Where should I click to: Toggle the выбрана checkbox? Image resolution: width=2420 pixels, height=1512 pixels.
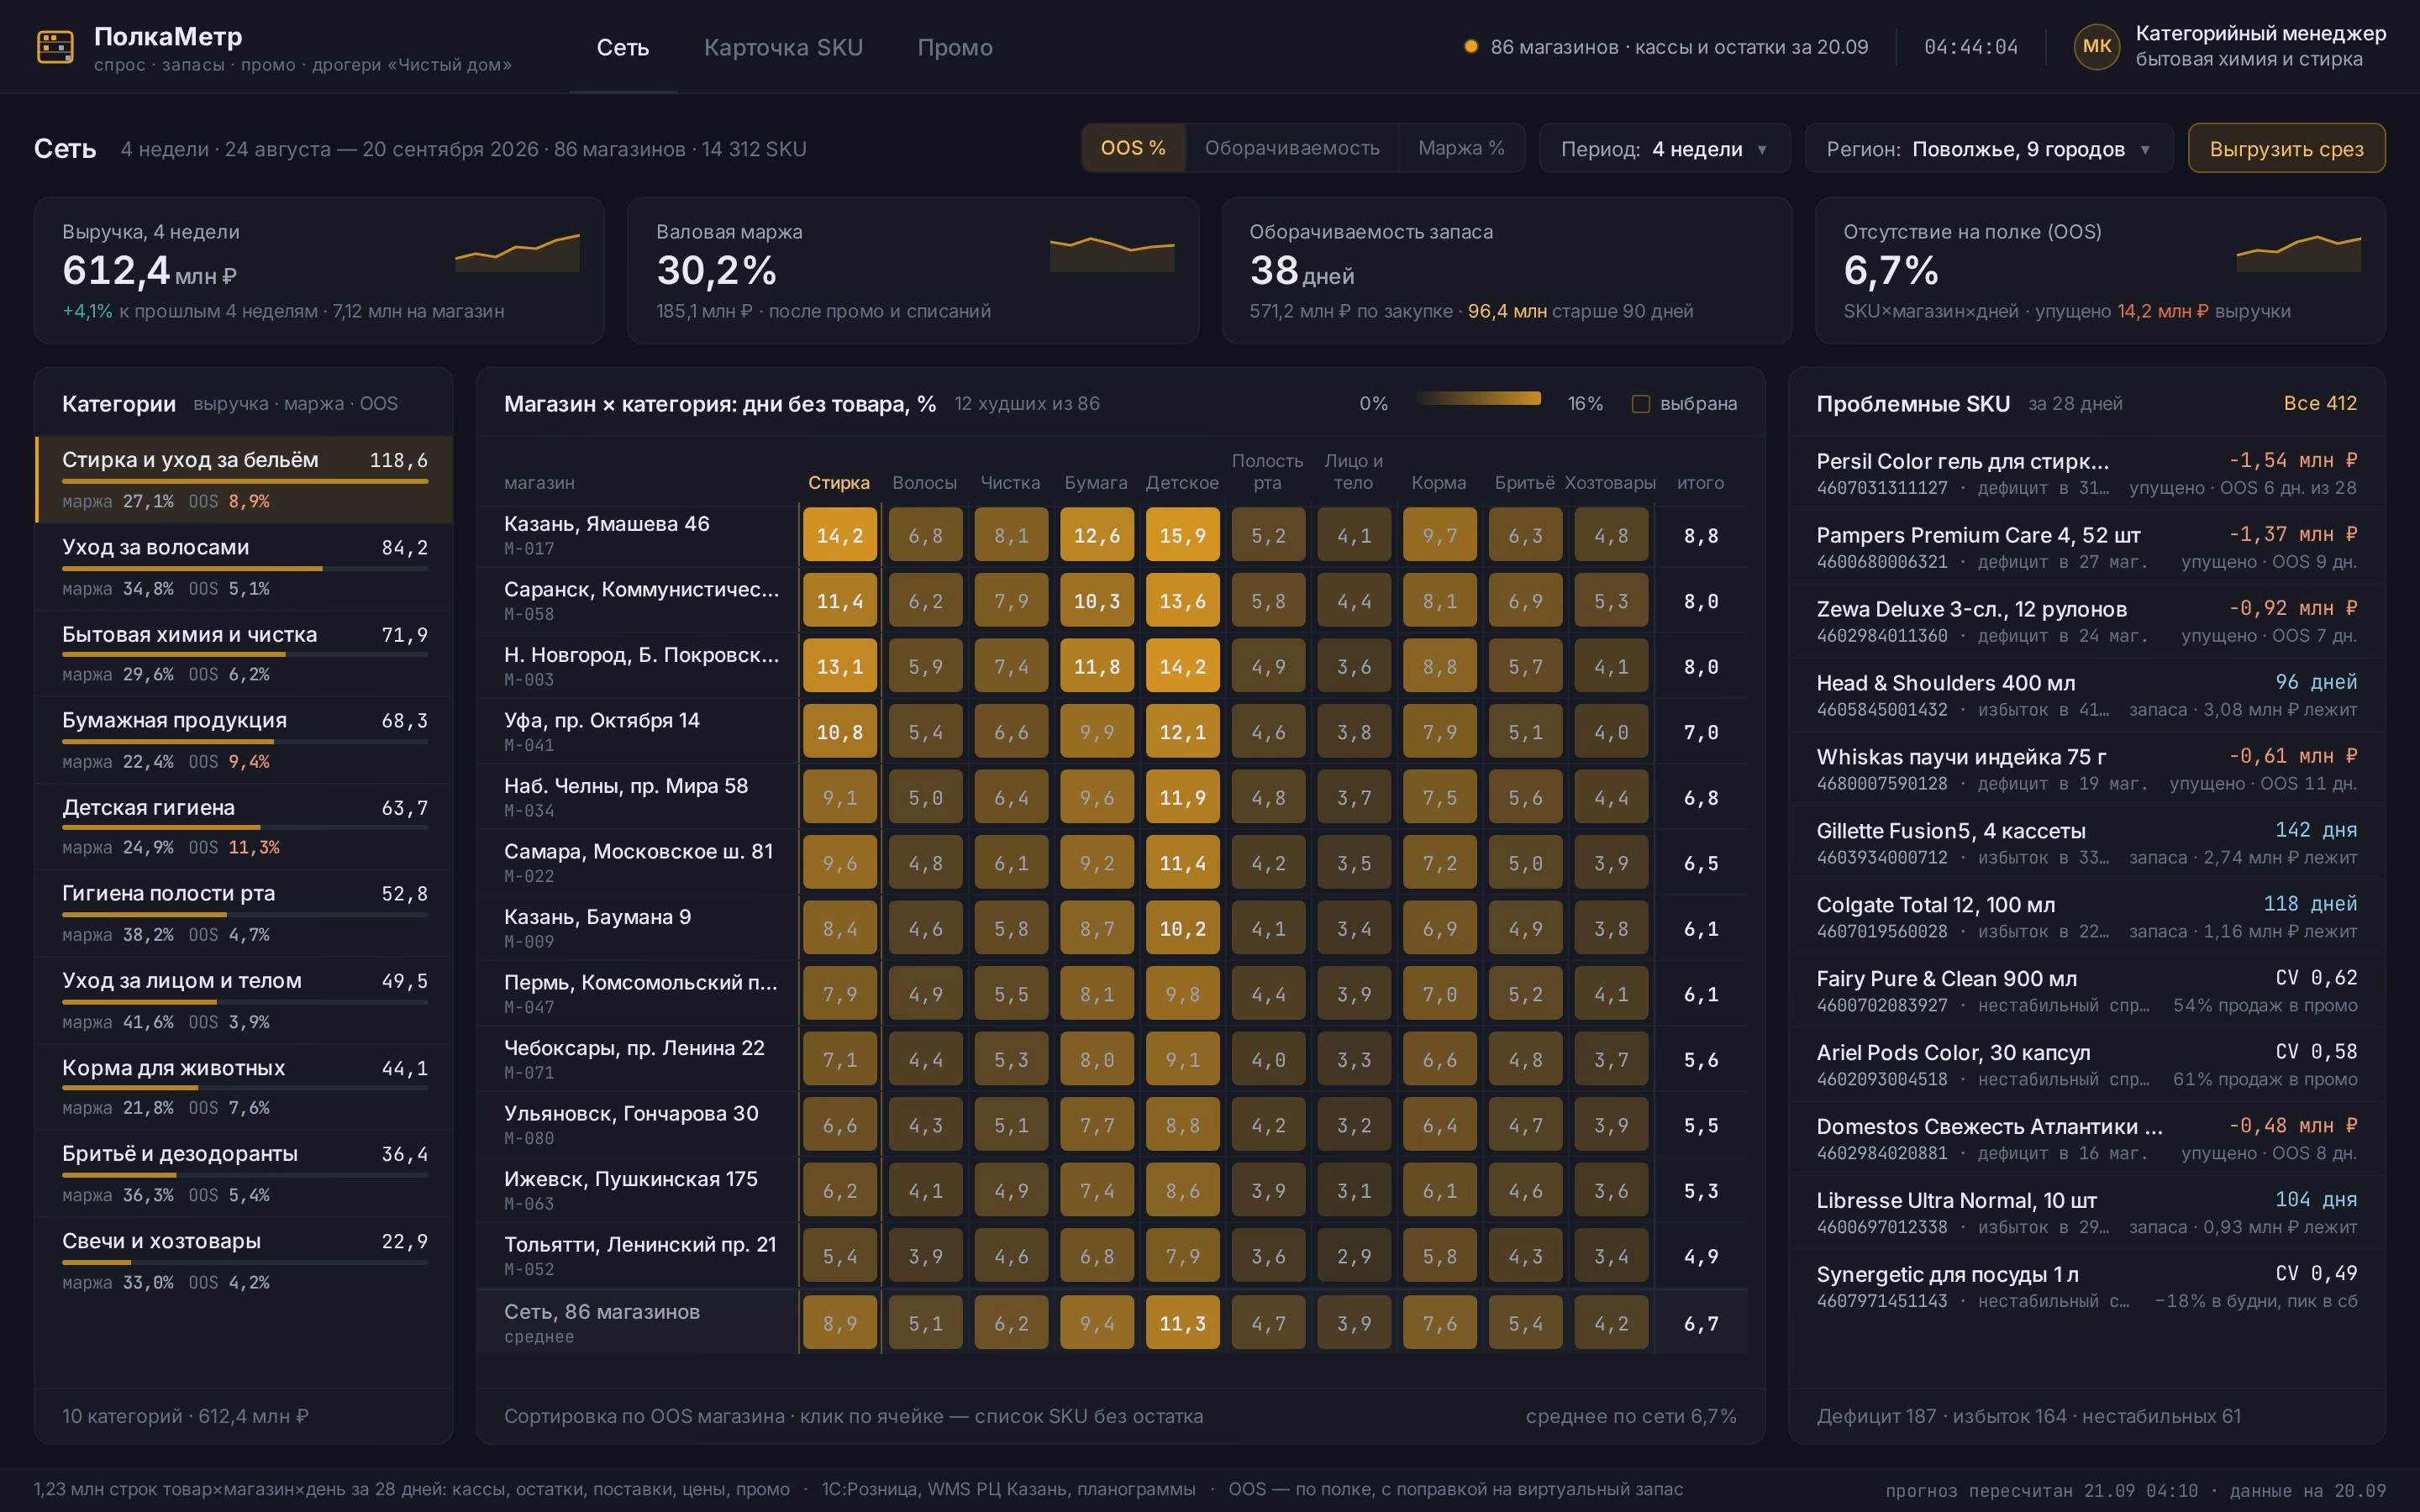[x=1640, y=404]
